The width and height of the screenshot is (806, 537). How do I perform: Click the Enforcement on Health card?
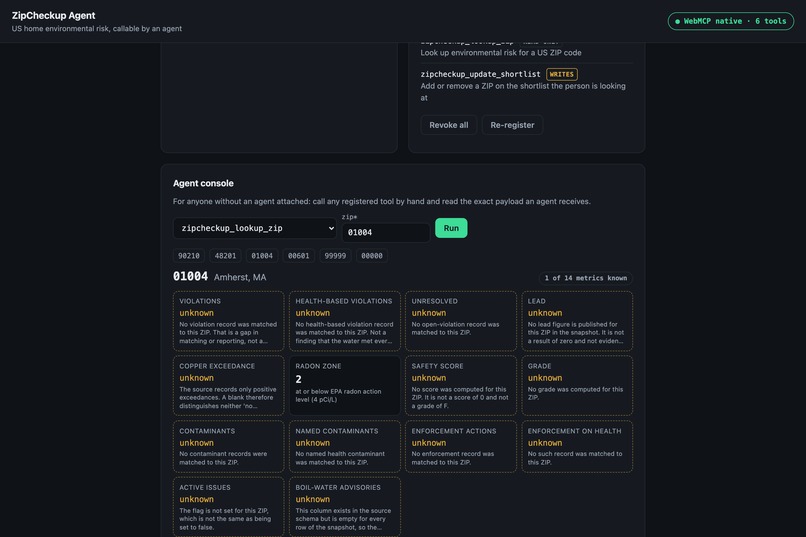577,447
